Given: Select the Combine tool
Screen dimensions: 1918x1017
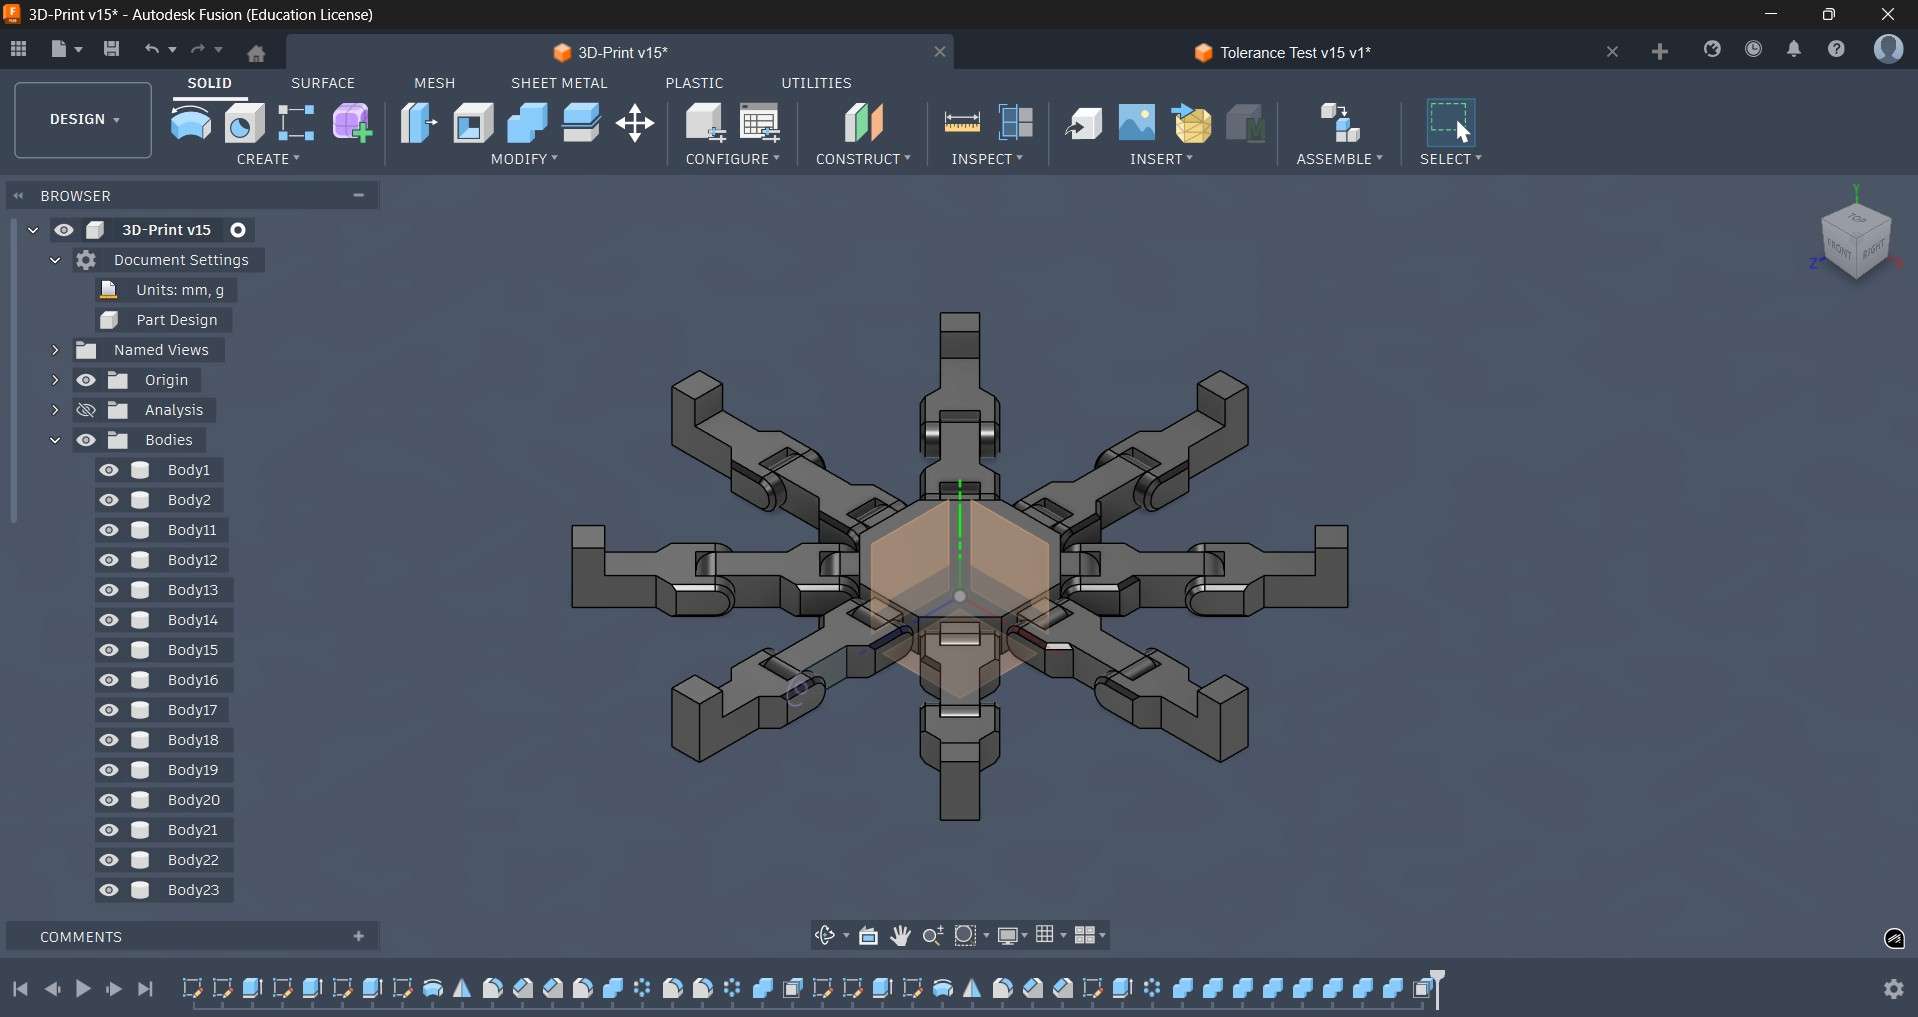Looking at the screenshot, I should (x=529, y=124).
